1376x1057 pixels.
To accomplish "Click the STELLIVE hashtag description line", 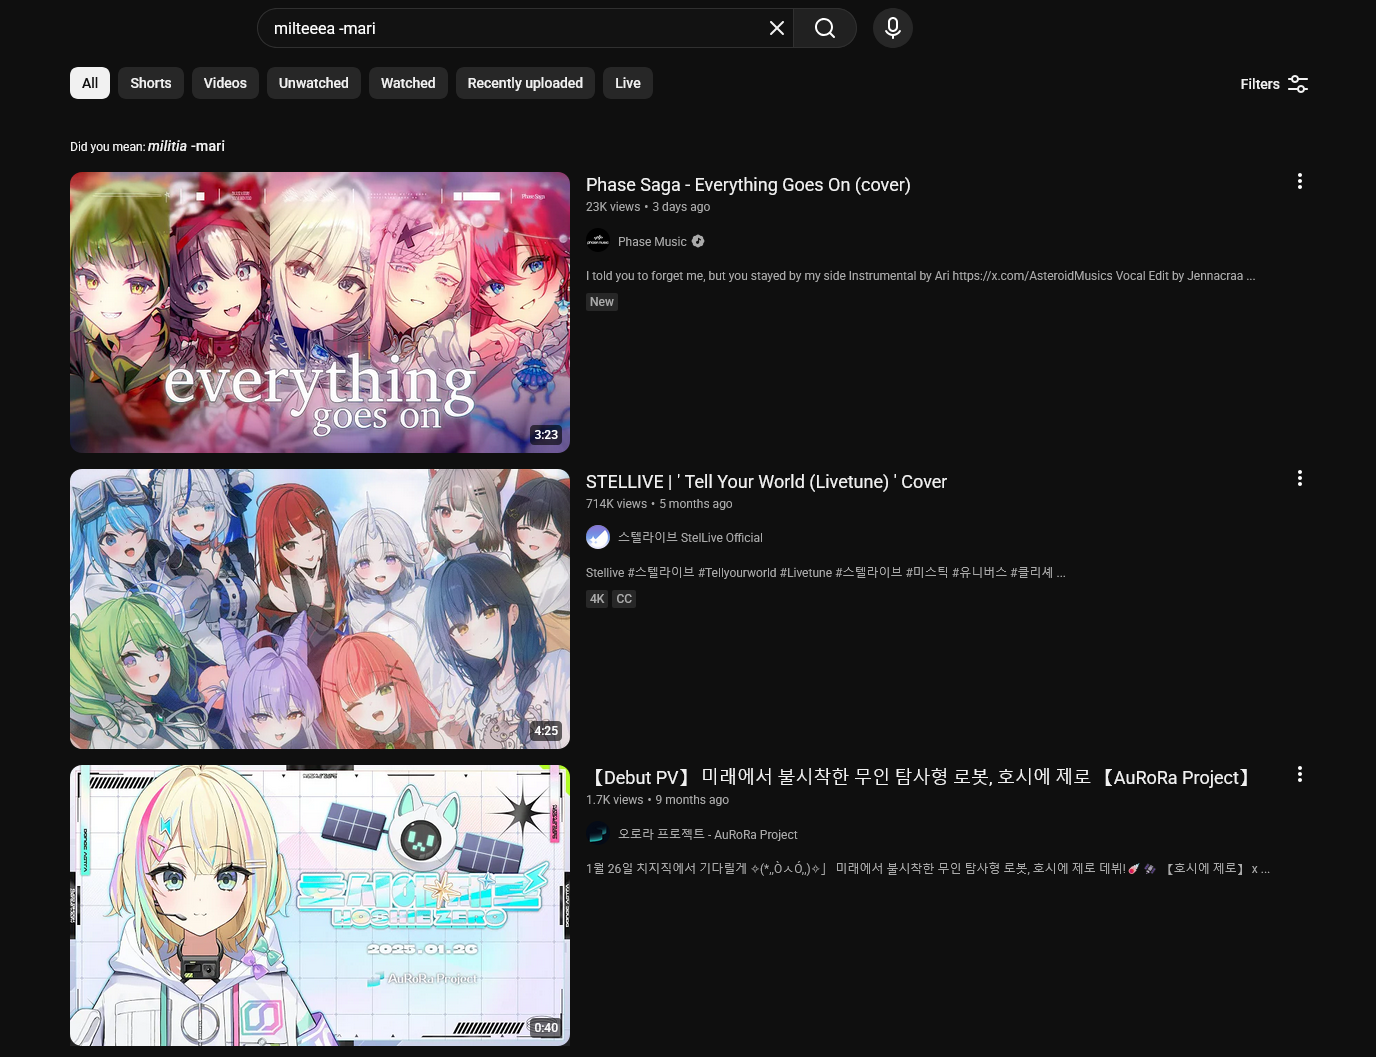I will click(826, 573).
